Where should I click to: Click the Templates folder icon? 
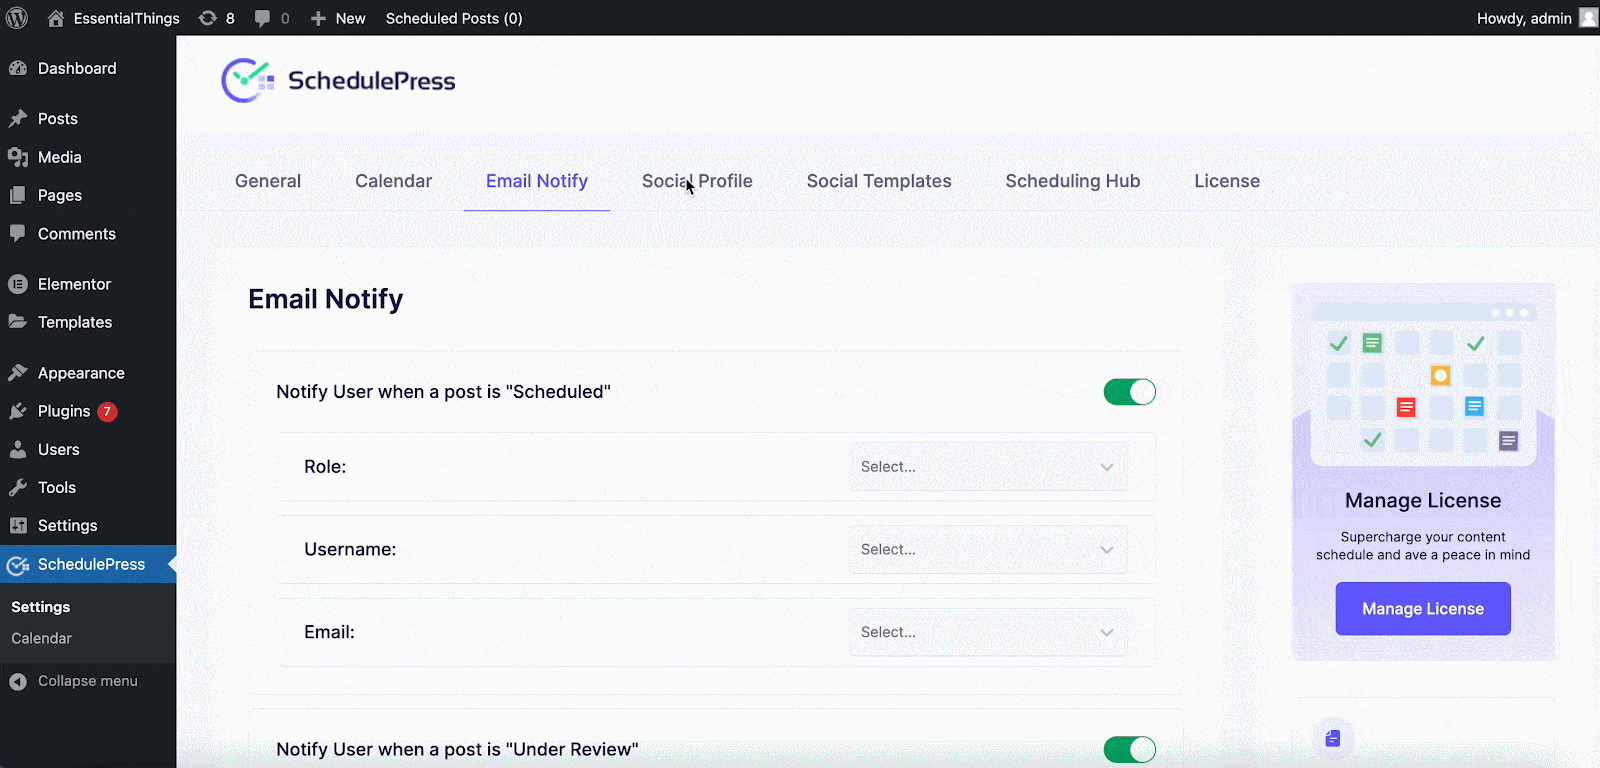pyautogui.click(x=18, y=322)
